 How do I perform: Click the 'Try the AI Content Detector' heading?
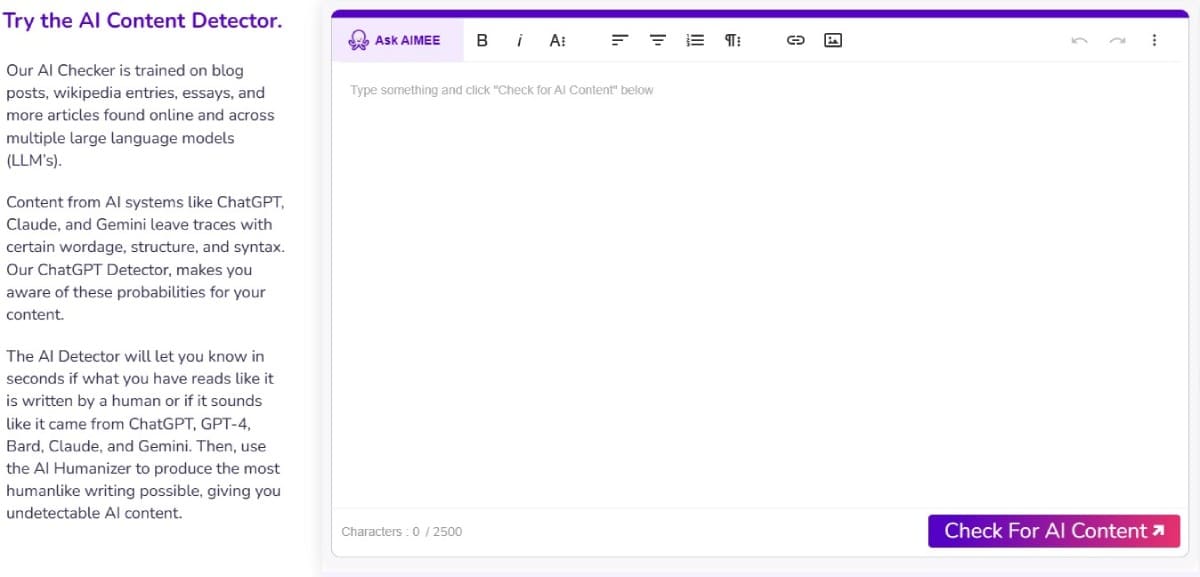point(143,21)
